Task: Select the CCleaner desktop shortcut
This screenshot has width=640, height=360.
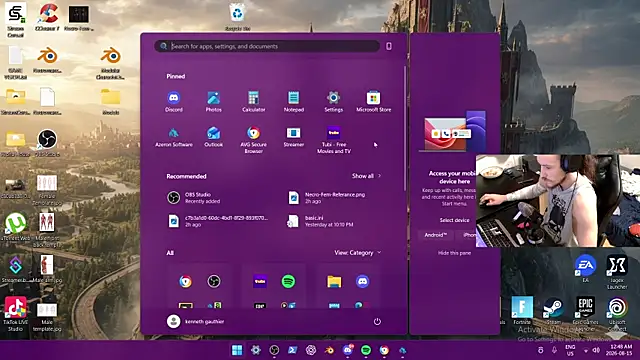Action: [x=47, y=17]
